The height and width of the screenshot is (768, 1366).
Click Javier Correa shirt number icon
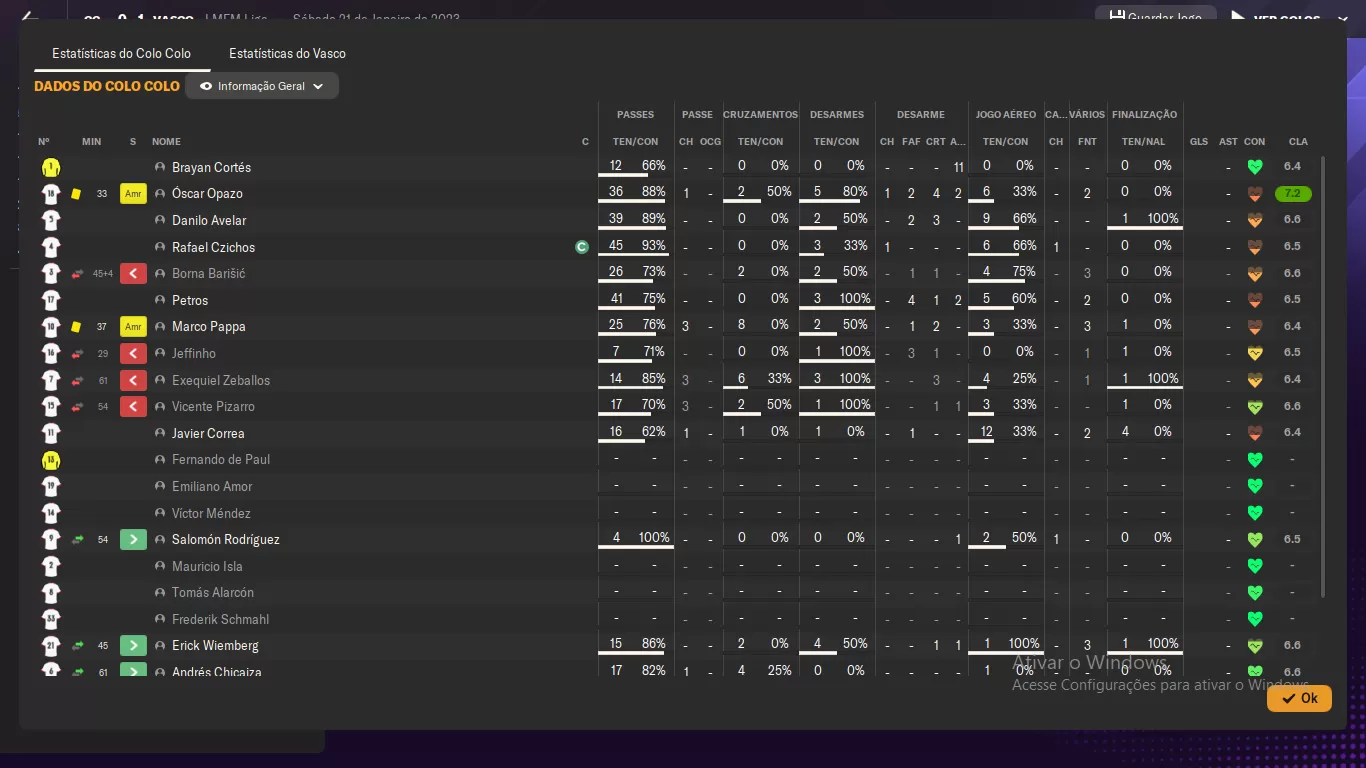(x=51, y=433)
